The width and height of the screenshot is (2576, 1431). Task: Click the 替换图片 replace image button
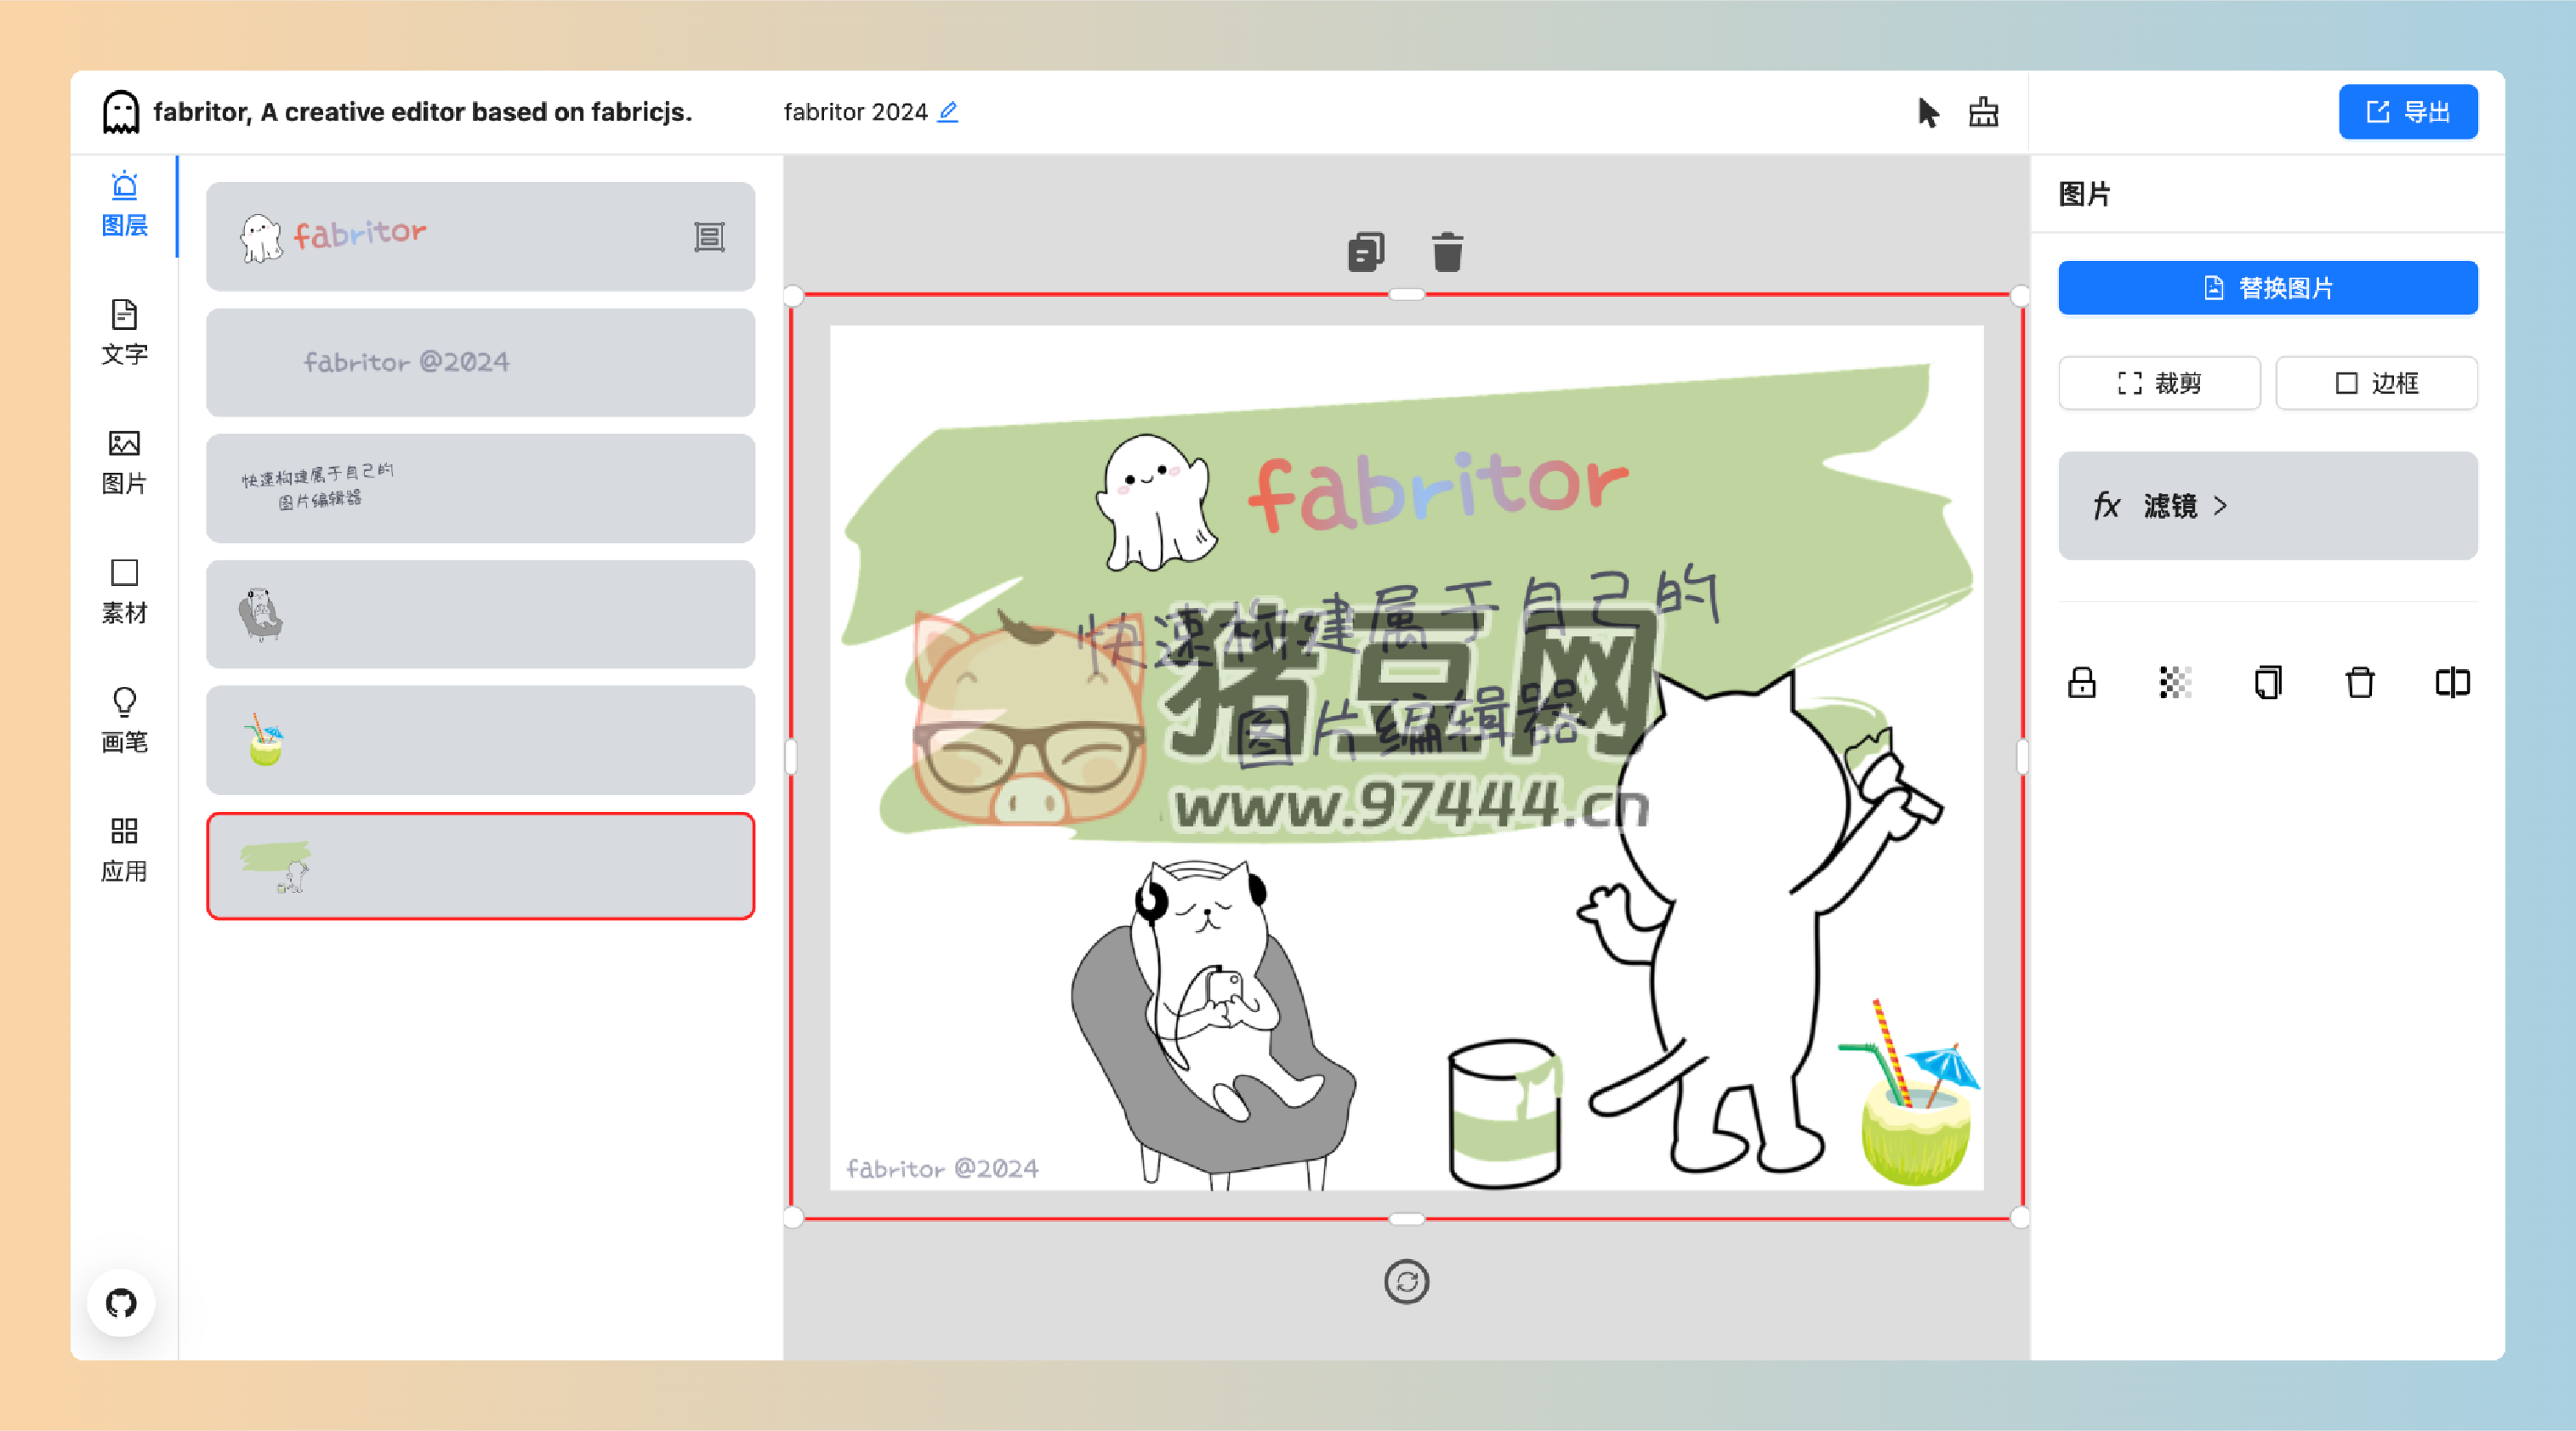(x=2267, y=288)
